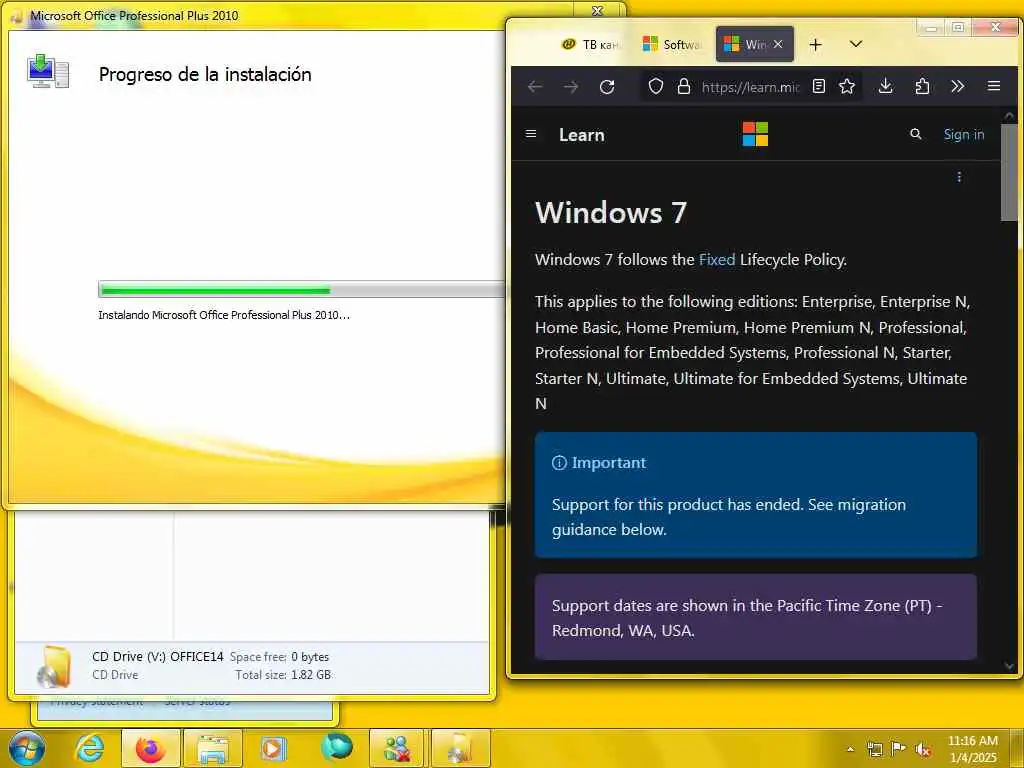Viewport: 1024px width, 768px height.
Task: List all tabs dropdown arrow
Action: coord(856,44)
